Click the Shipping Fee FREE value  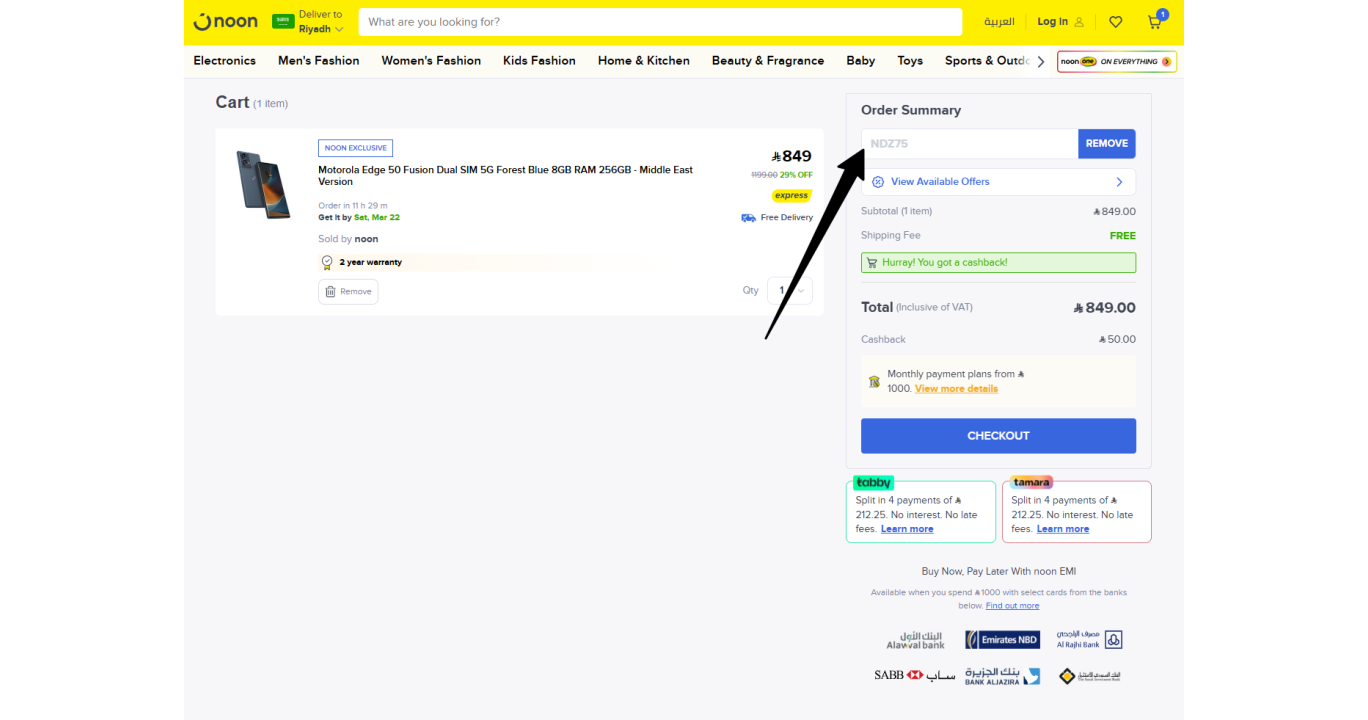click(x=1123, y=236)
